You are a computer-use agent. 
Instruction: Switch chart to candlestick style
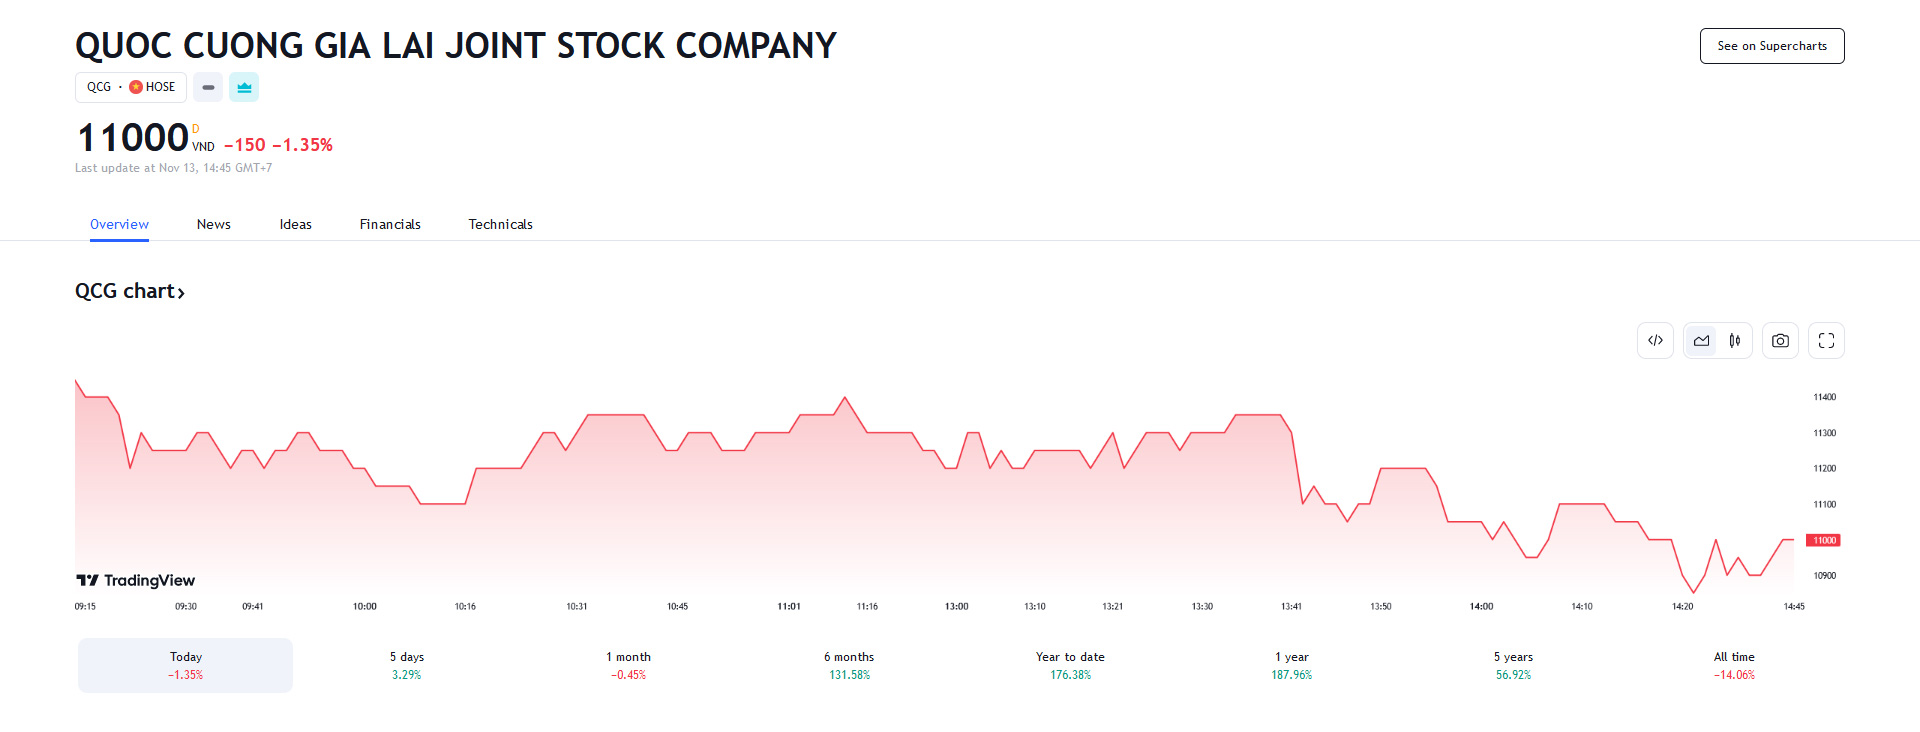tap(1735, 341)
